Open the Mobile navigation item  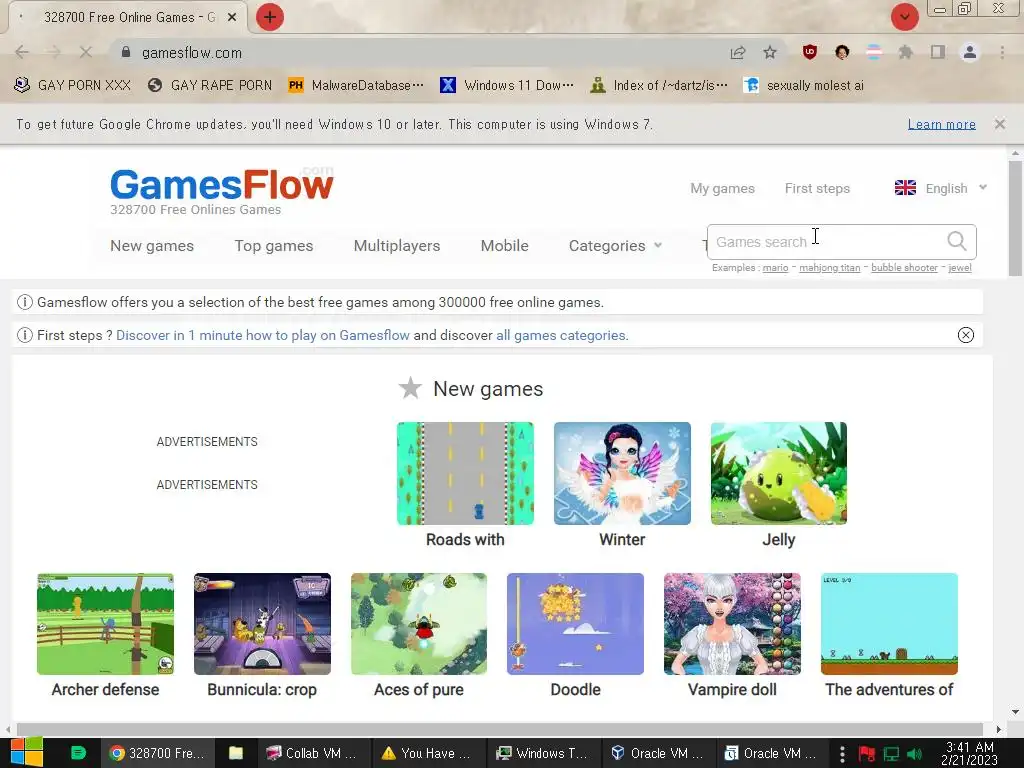tap(504, 246)
